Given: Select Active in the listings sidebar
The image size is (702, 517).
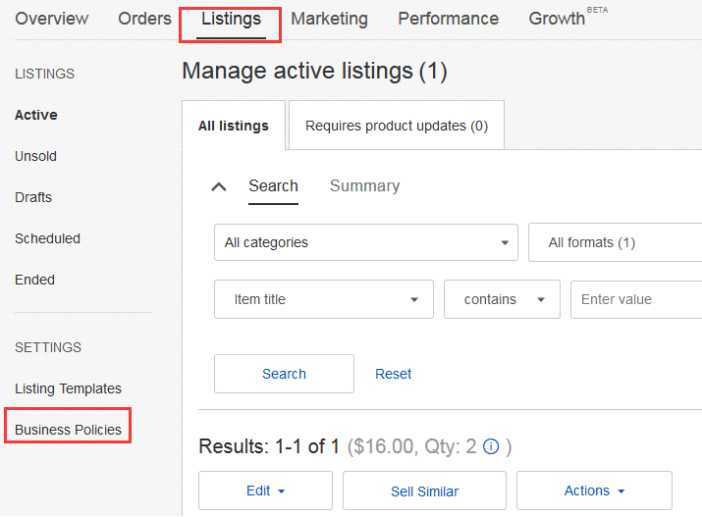Looking at the screenshot, I should point(36,115).
